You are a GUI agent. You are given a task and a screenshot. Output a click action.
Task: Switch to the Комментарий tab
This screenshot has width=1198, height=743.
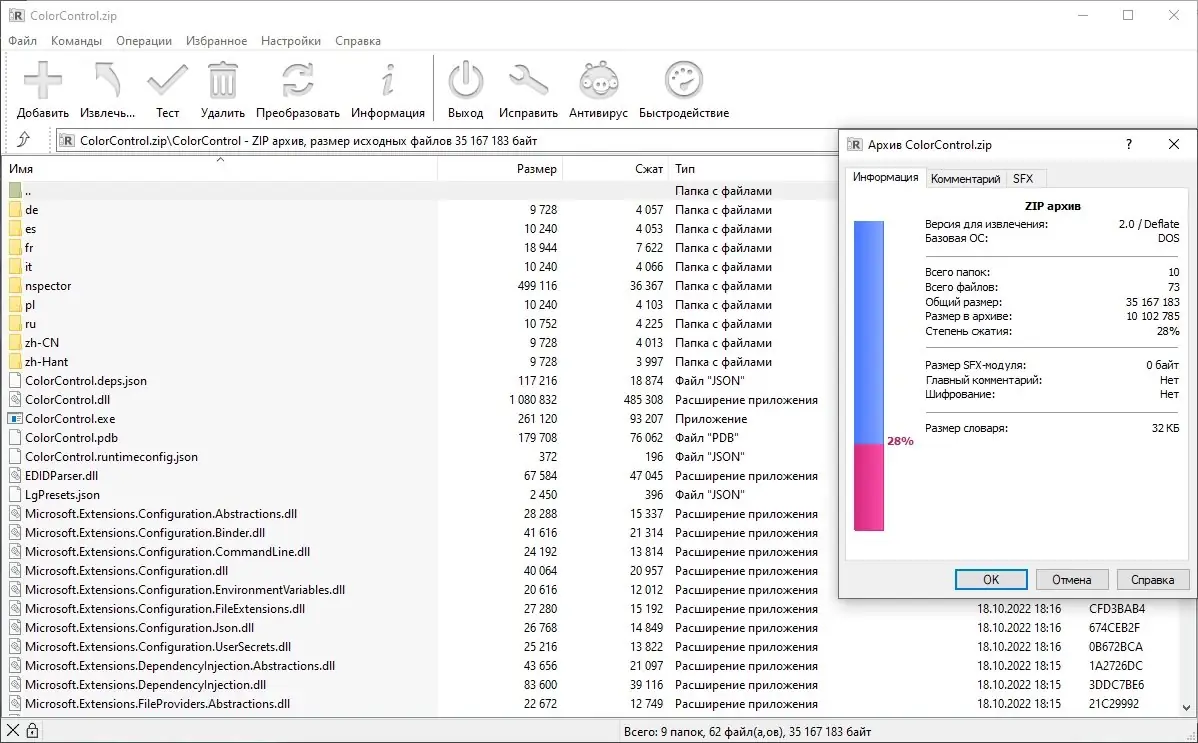click(x=965, y=178)
